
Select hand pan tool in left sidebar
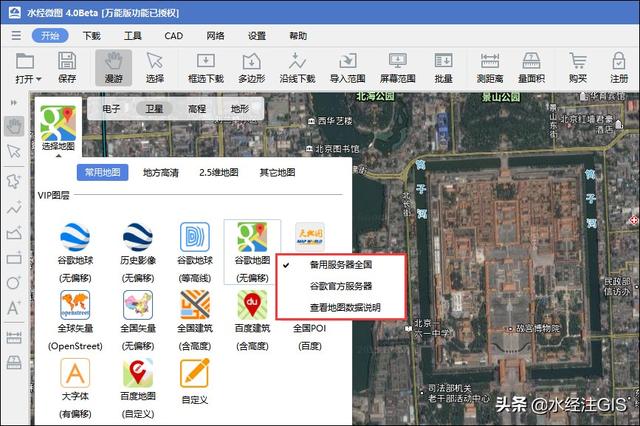pos(14,126)
